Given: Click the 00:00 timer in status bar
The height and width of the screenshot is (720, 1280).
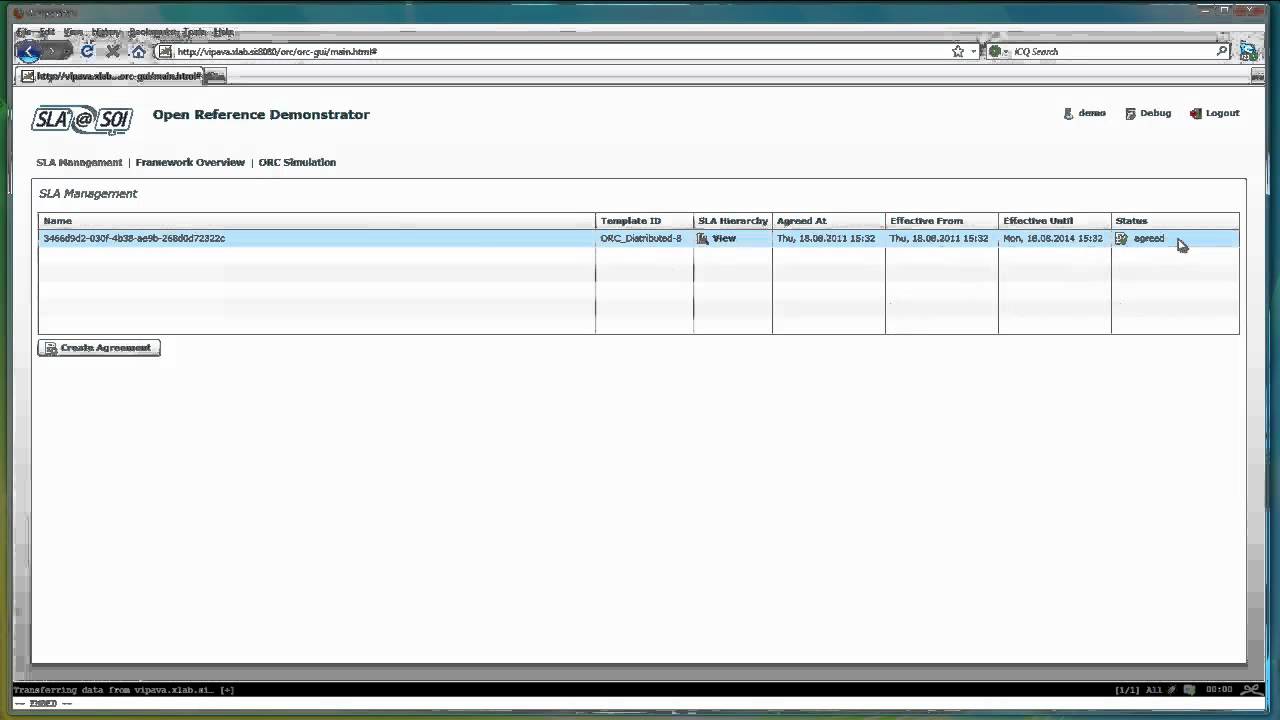Looking at the screenshot, I should [x=1219, y=690].
